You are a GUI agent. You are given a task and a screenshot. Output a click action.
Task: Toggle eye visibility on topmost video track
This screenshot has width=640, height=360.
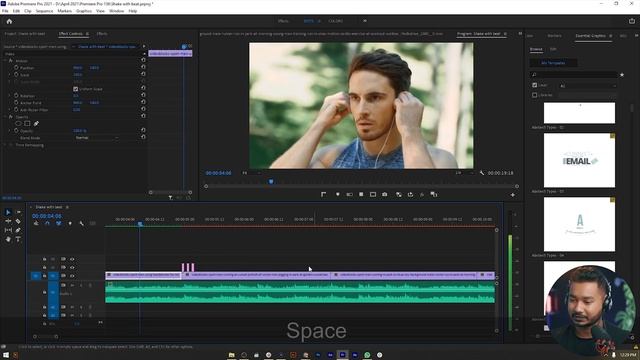(72, 259)
